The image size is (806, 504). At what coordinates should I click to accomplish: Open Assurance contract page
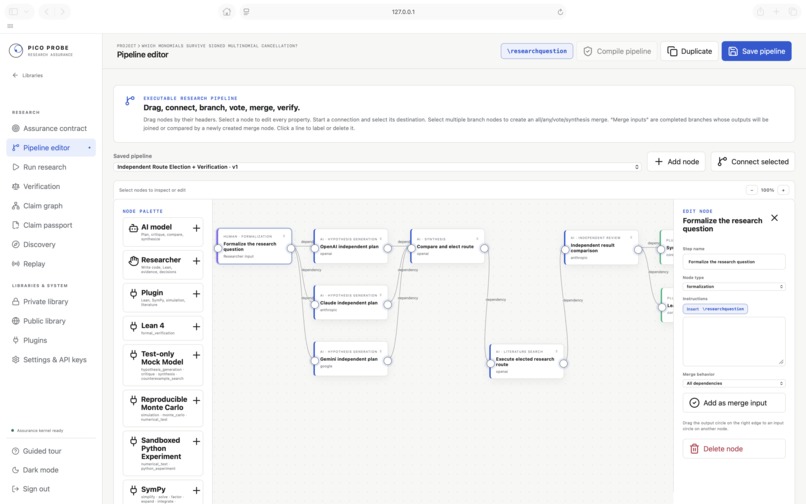point(51,129)
